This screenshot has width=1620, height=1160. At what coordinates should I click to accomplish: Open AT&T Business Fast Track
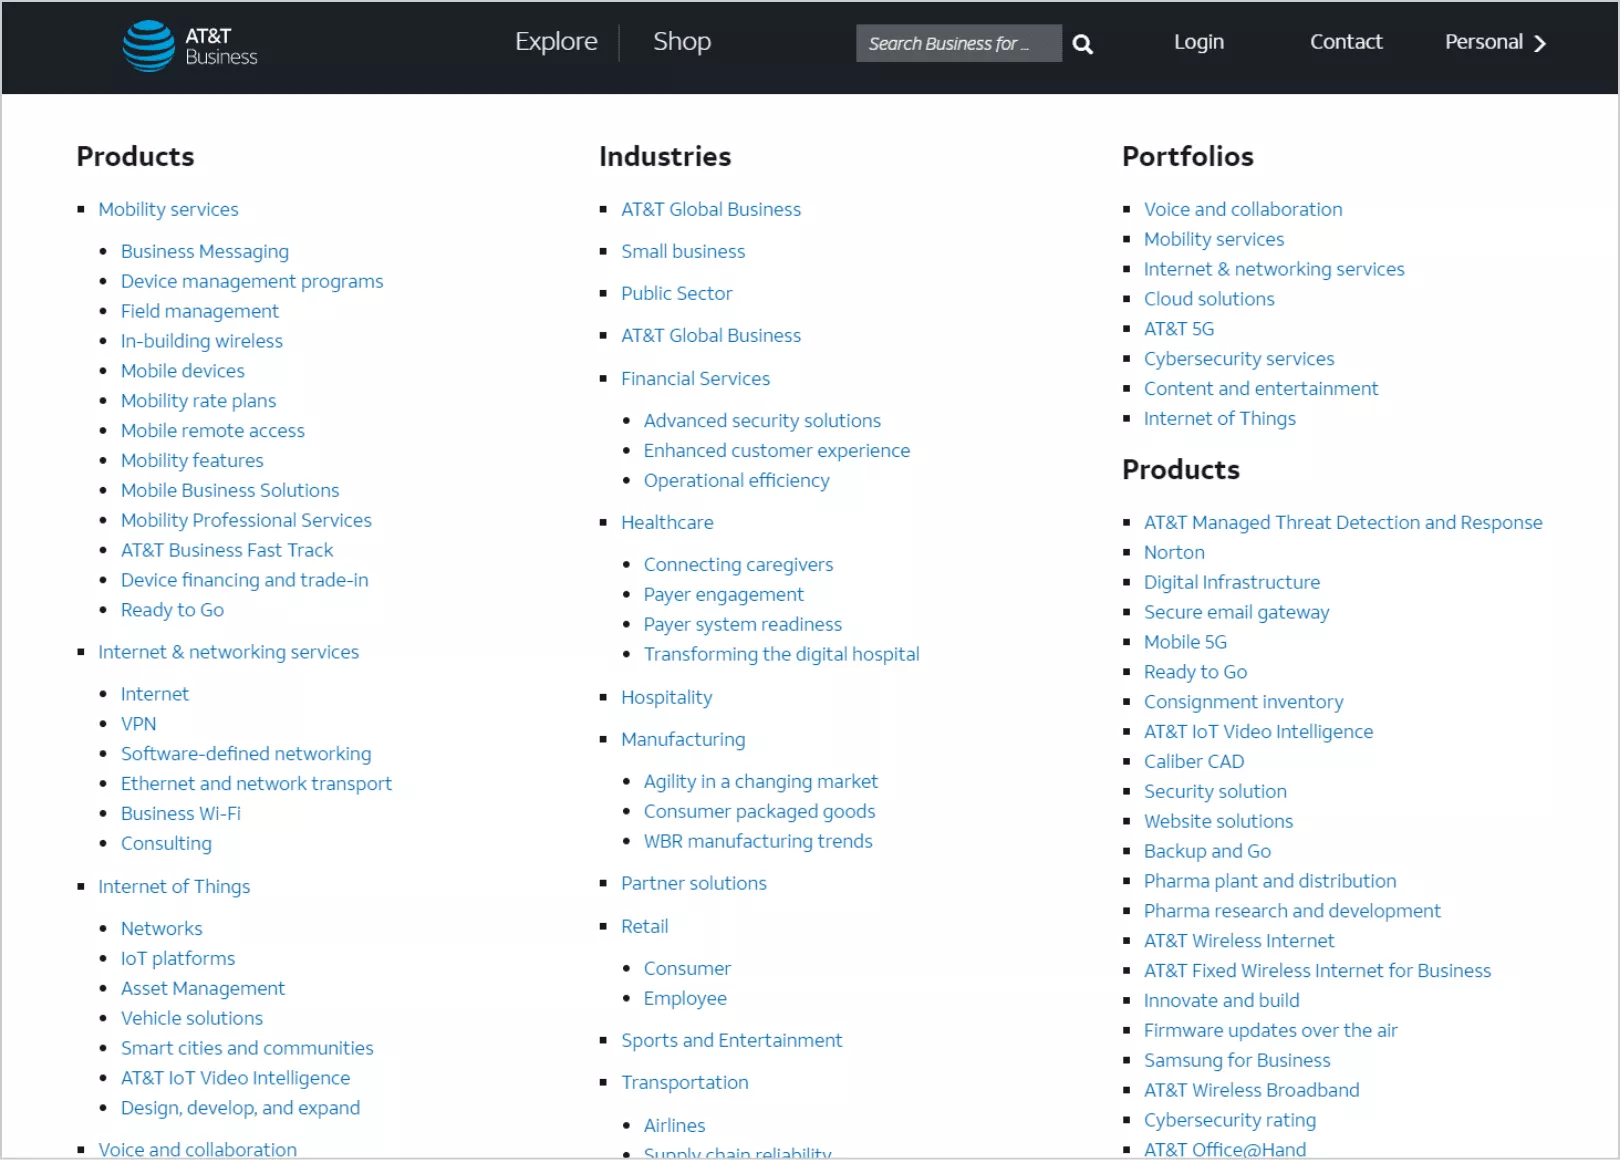227,550
